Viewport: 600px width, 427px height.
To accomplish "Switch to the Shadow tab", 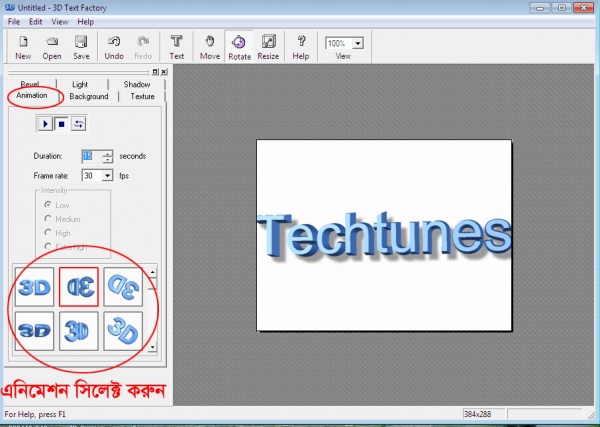I will point(137,84).
